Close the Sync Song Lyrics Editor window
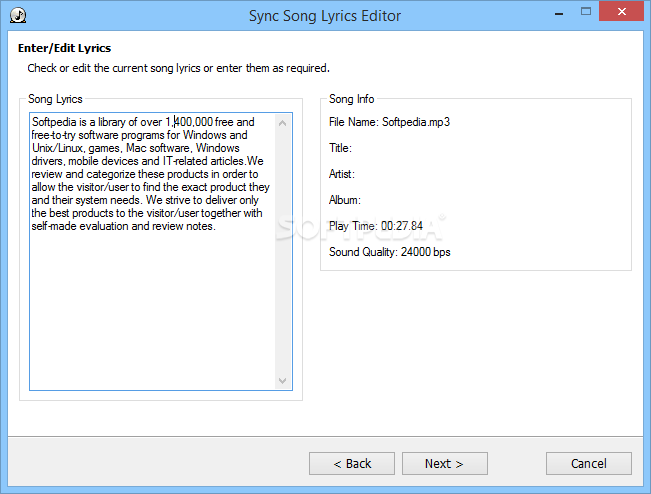Image resolution: width=651 pixels, height=494 pixels. [x=622, y=12]
